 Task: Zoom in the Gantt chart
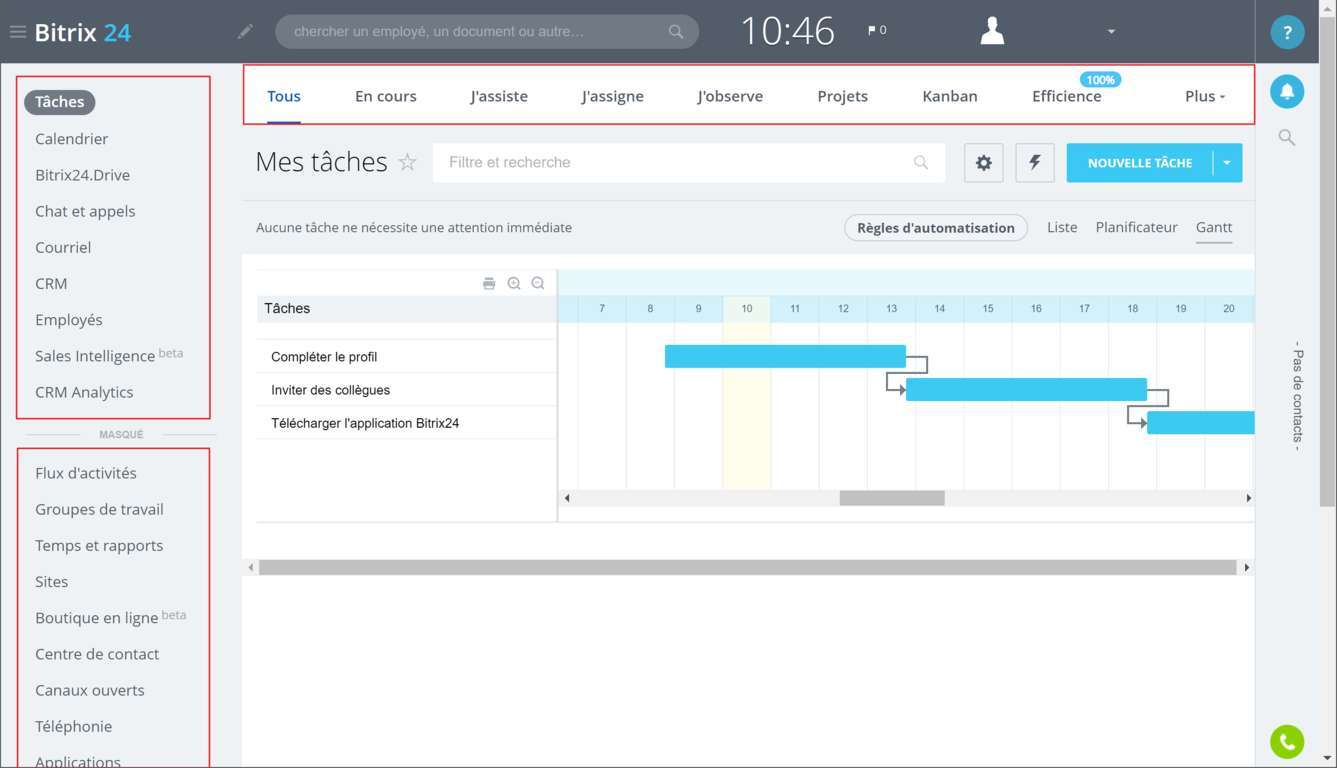coord(514,284)
